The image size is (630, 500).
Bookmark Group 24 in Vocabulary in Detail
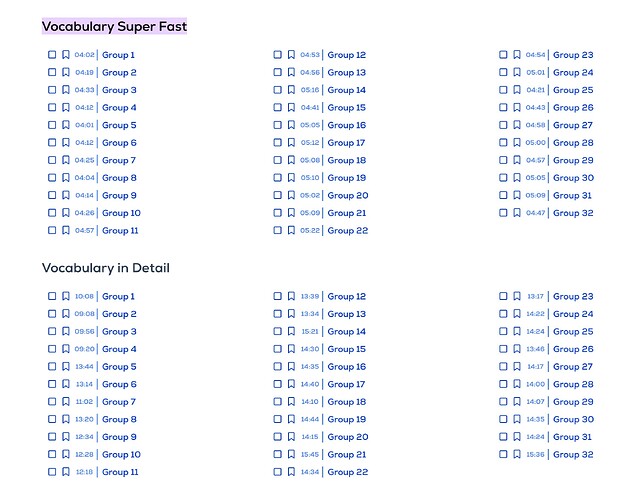coord(517,314)
